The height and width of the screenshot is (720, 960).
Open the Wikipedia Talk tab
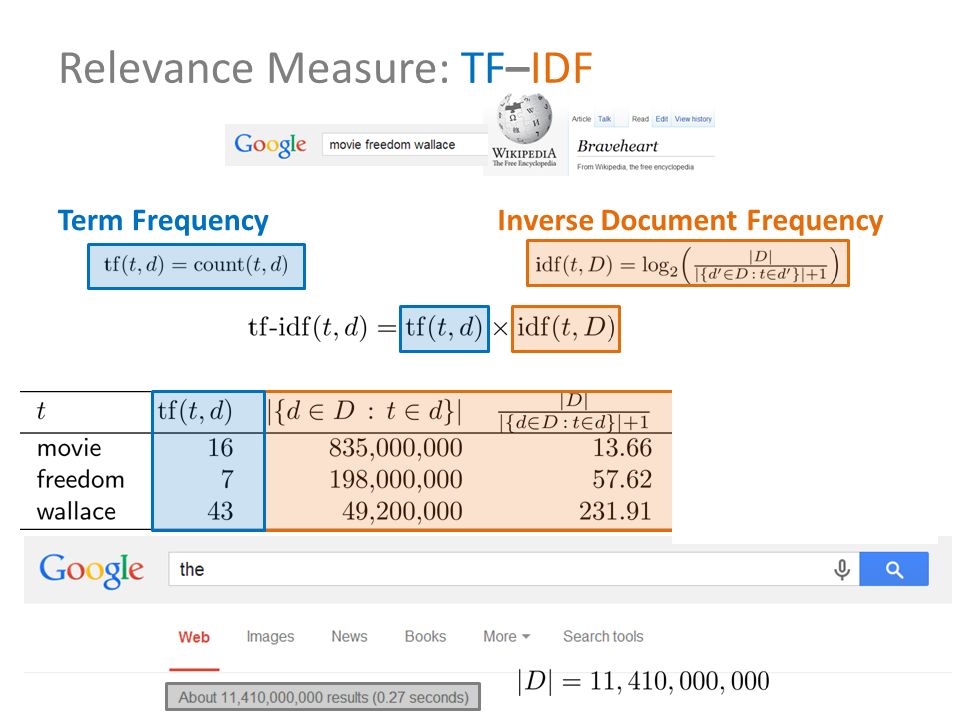tap(604, 119)
